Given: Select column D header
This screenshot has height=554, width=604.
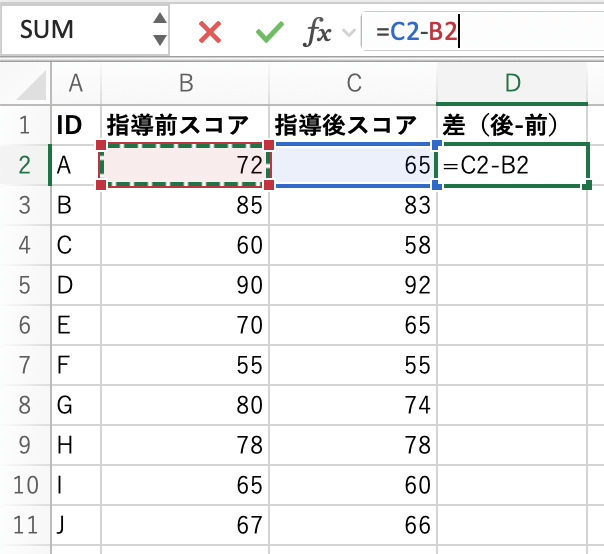Looking at the screenshot, I should pos(513,84).
